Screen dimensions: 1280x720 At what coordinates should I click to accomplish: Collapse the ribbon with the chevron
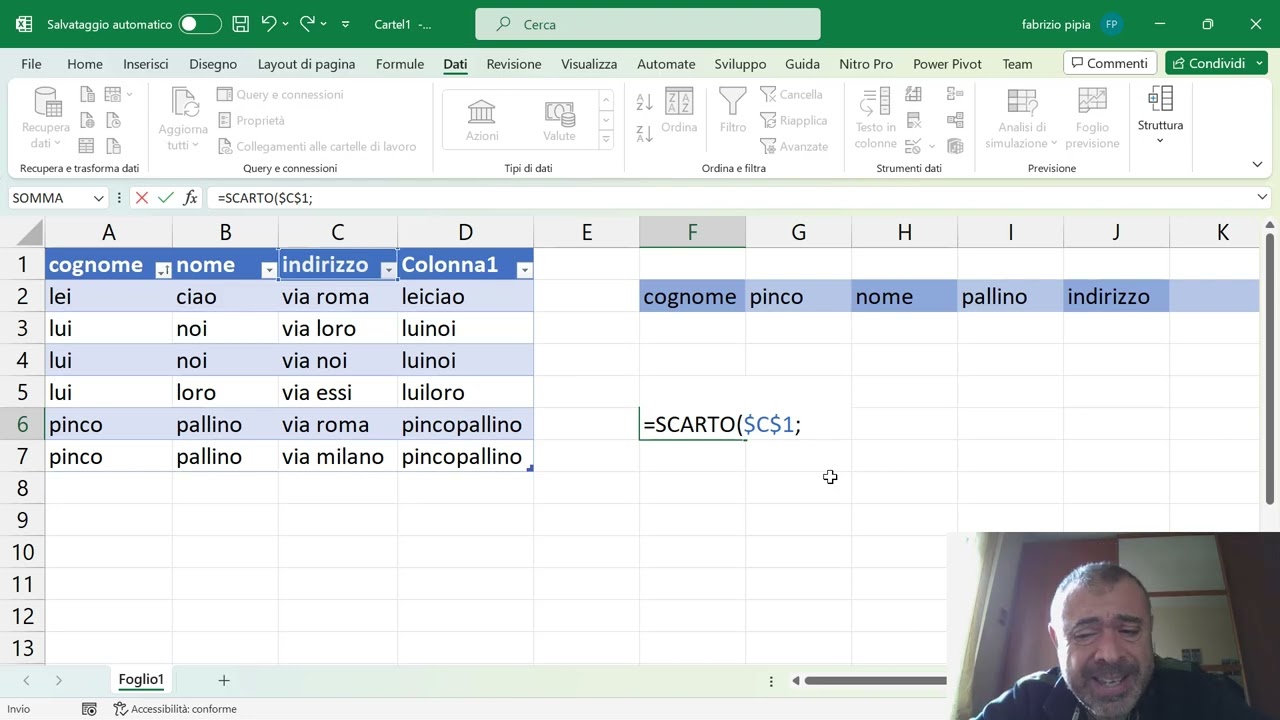click(x=1257, y=164)
